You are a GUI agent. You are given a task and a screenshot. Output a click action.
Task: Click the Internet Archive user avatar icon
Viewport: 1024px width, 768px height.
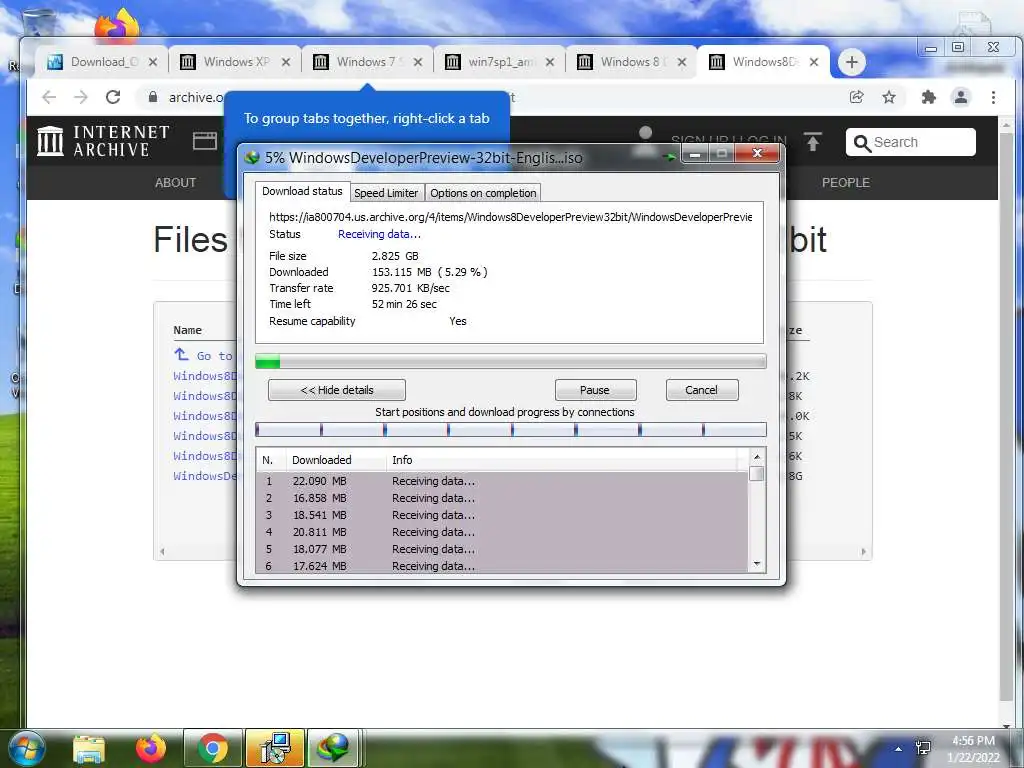pos(645,140)
